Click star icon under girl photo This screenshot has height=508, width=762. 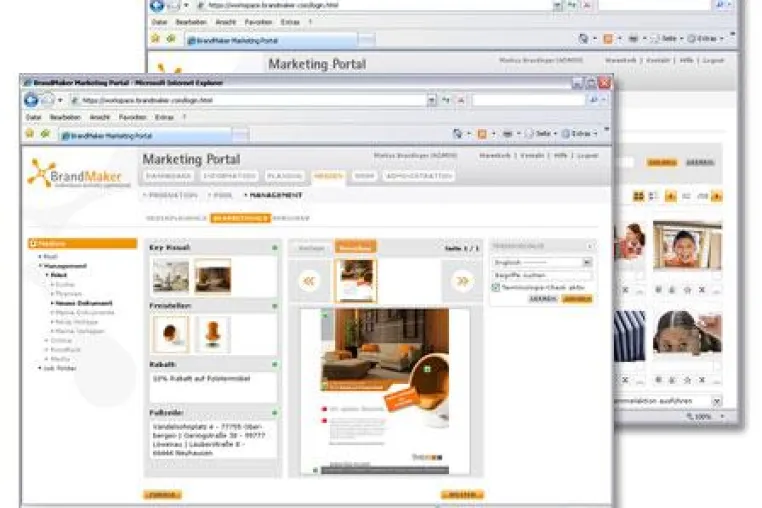[687, 380]
